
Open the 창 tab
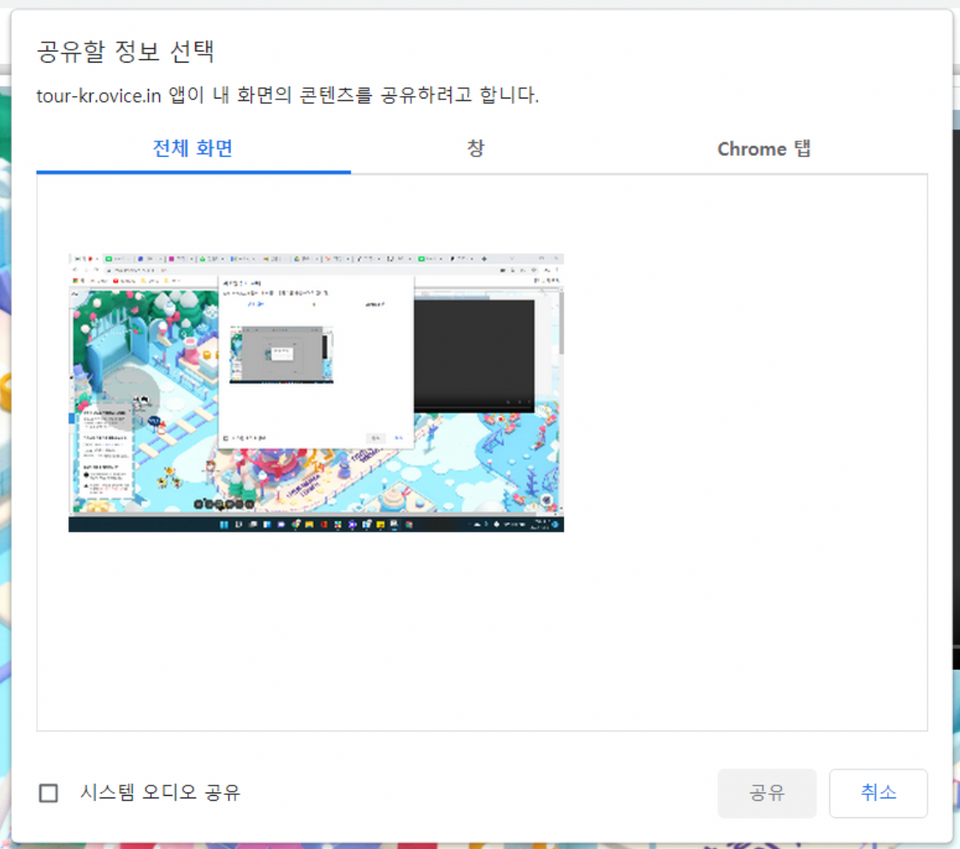pos(476,149)
